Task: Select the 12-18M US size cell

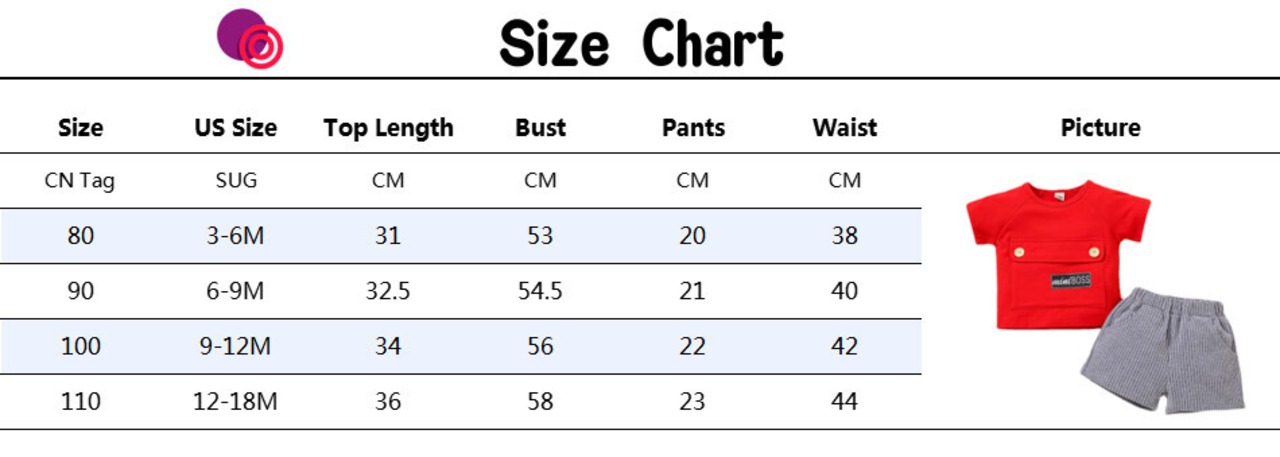Action: click(236, 402)
